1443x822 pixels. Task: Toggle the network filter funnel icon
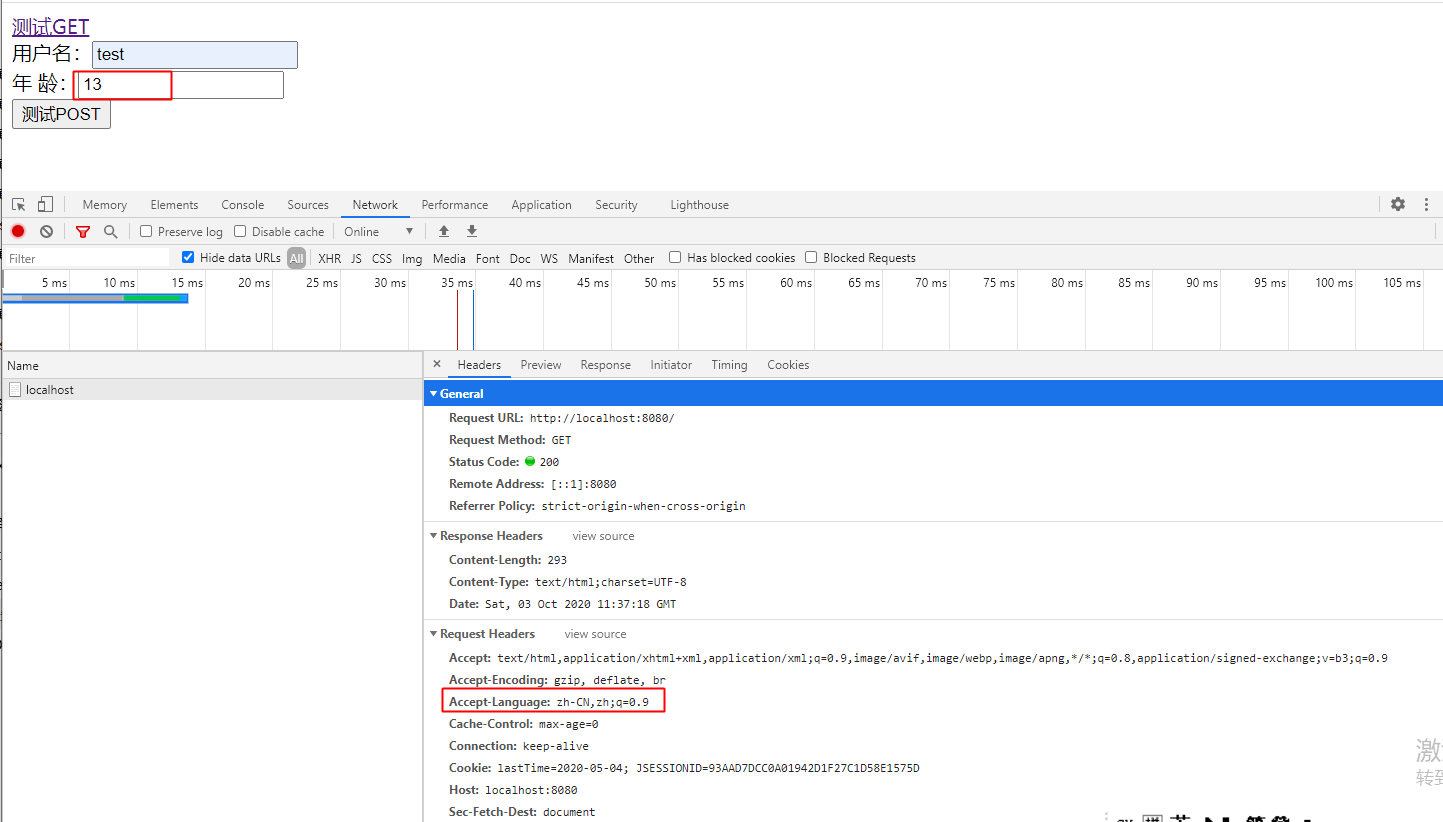point(83,231)
